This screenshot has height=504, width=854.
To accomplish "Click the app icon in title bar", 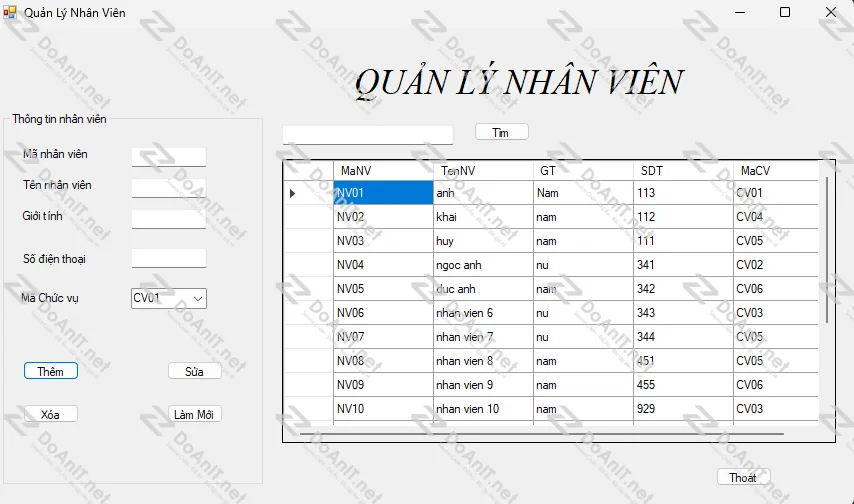I will (10, 12).
